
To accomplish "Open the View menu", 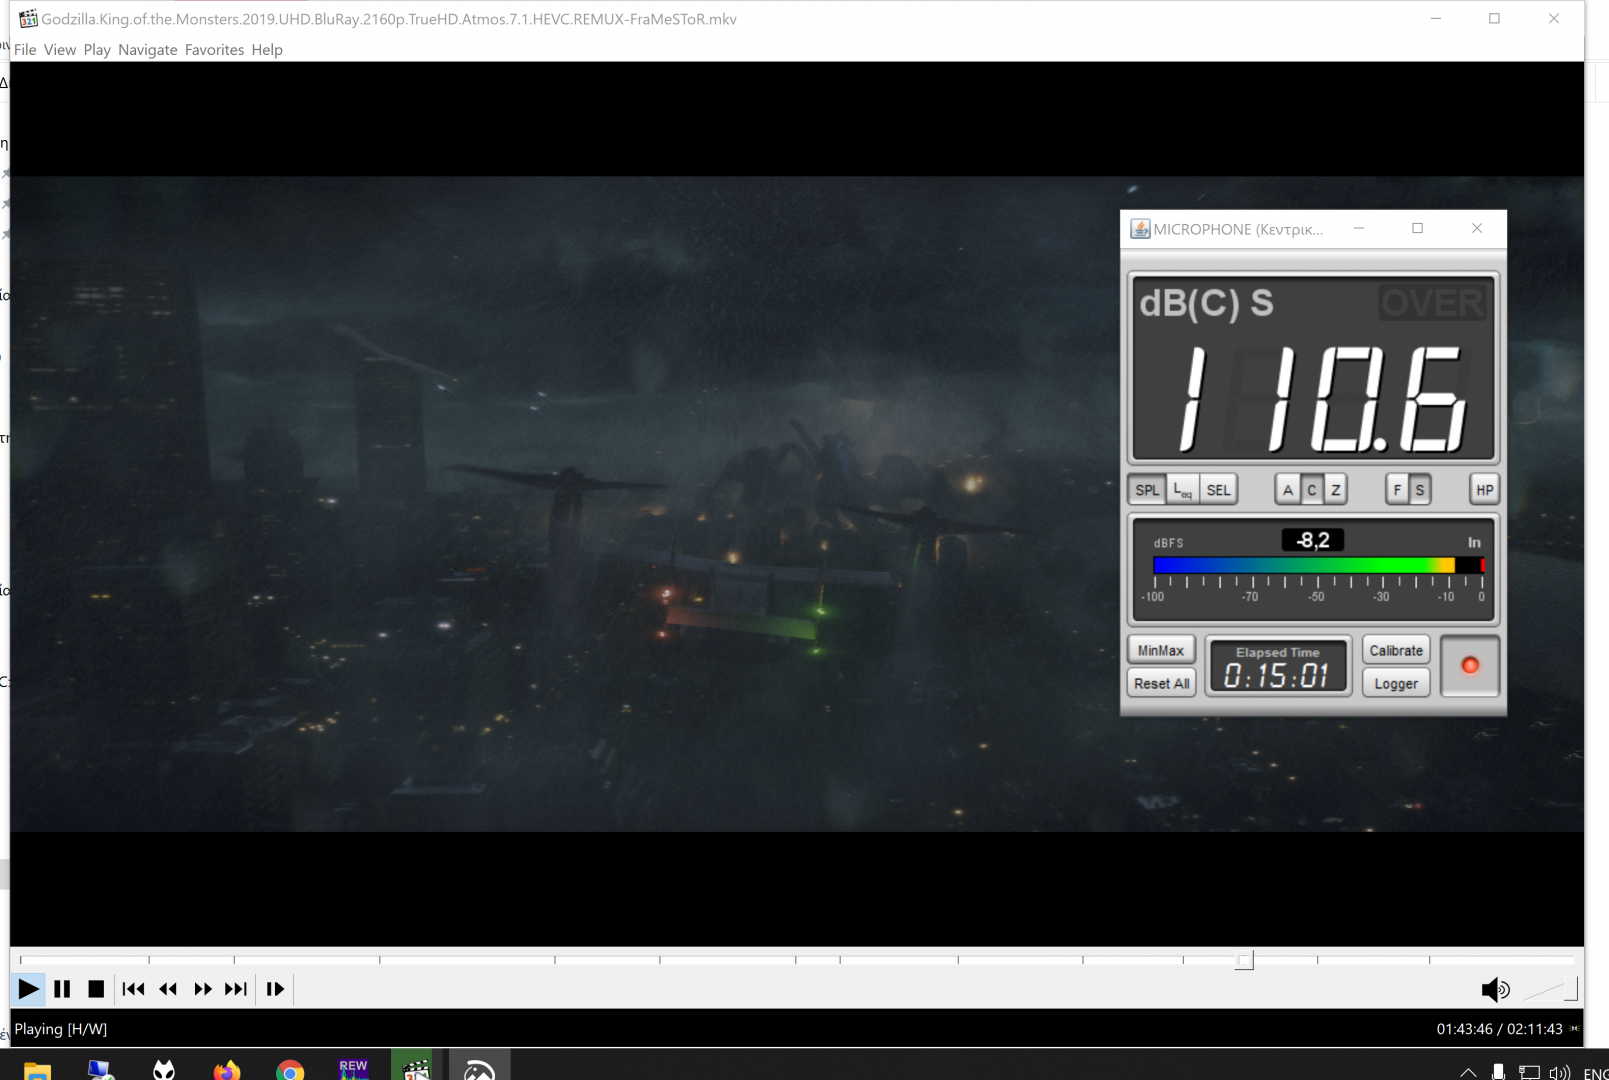I will pyautogui.click(x=60, y=50).
